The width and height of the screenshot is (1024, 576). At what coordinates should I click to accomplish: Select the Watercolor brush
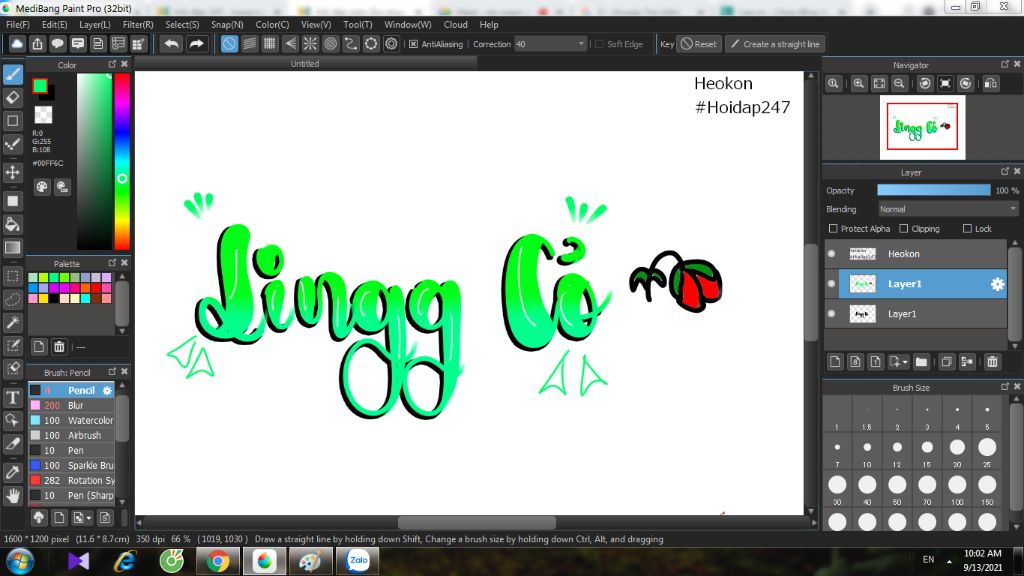click(71, 421)
